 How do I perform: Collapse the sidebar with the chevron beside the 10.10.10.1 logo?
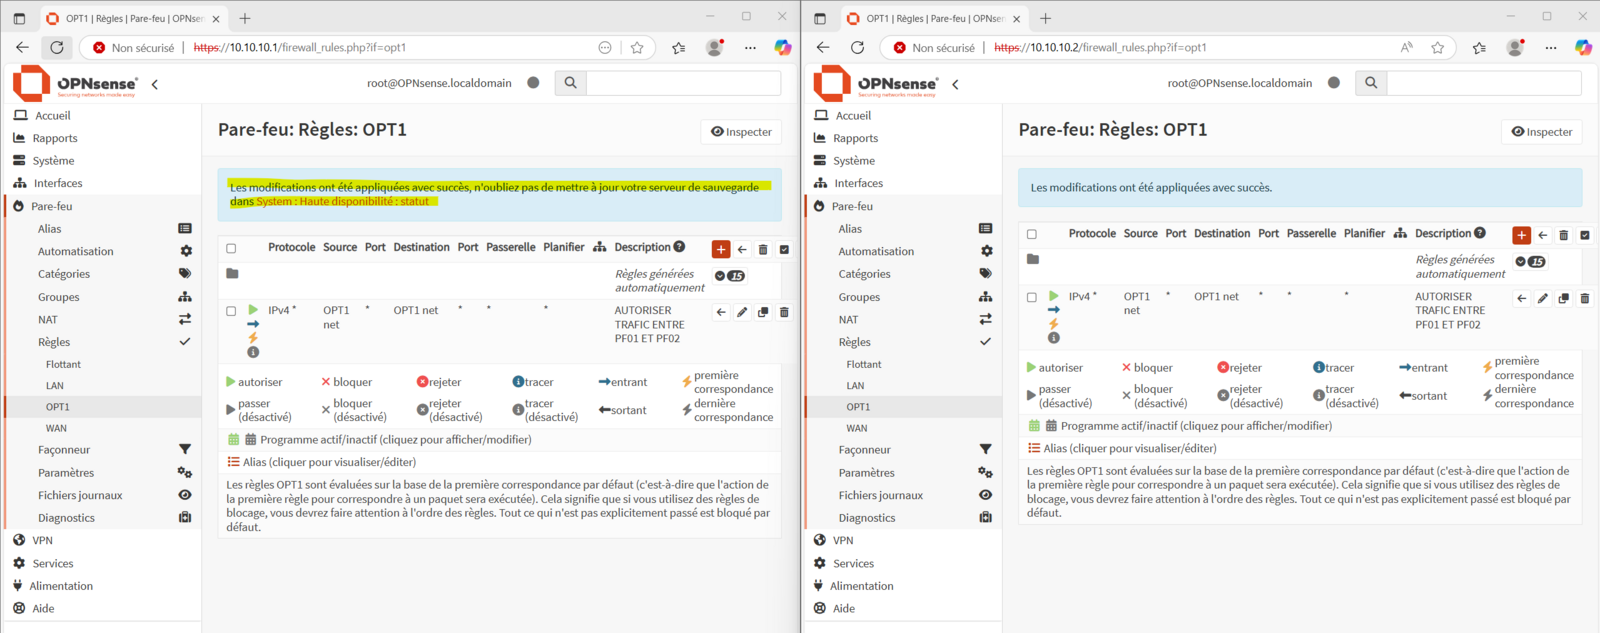155,84
